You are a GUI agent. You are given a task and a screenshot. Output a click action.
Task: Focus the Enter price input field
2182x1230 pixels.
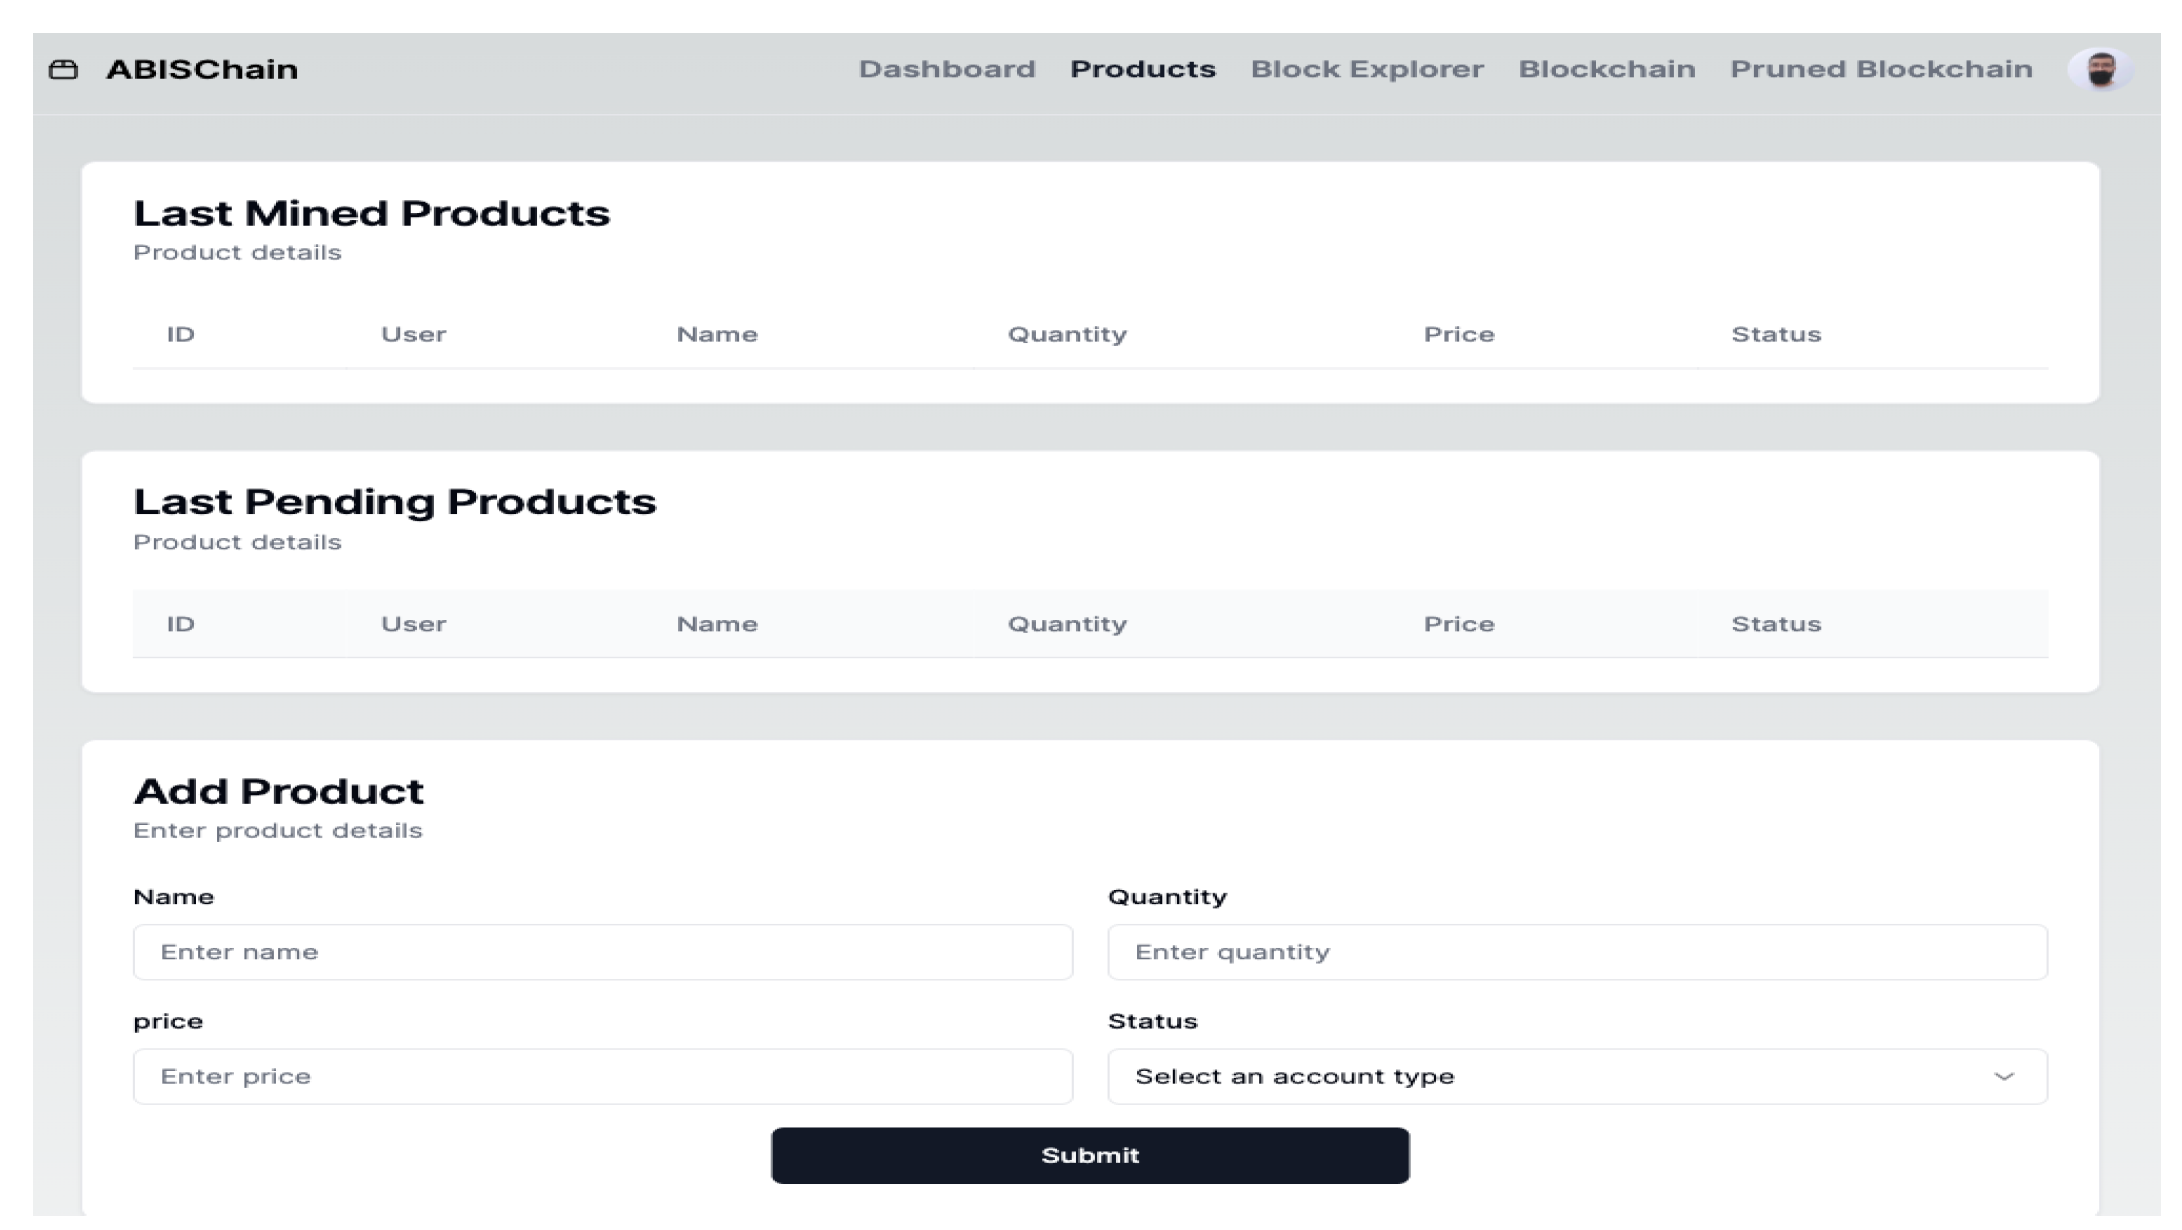(x=602, y=1076)
